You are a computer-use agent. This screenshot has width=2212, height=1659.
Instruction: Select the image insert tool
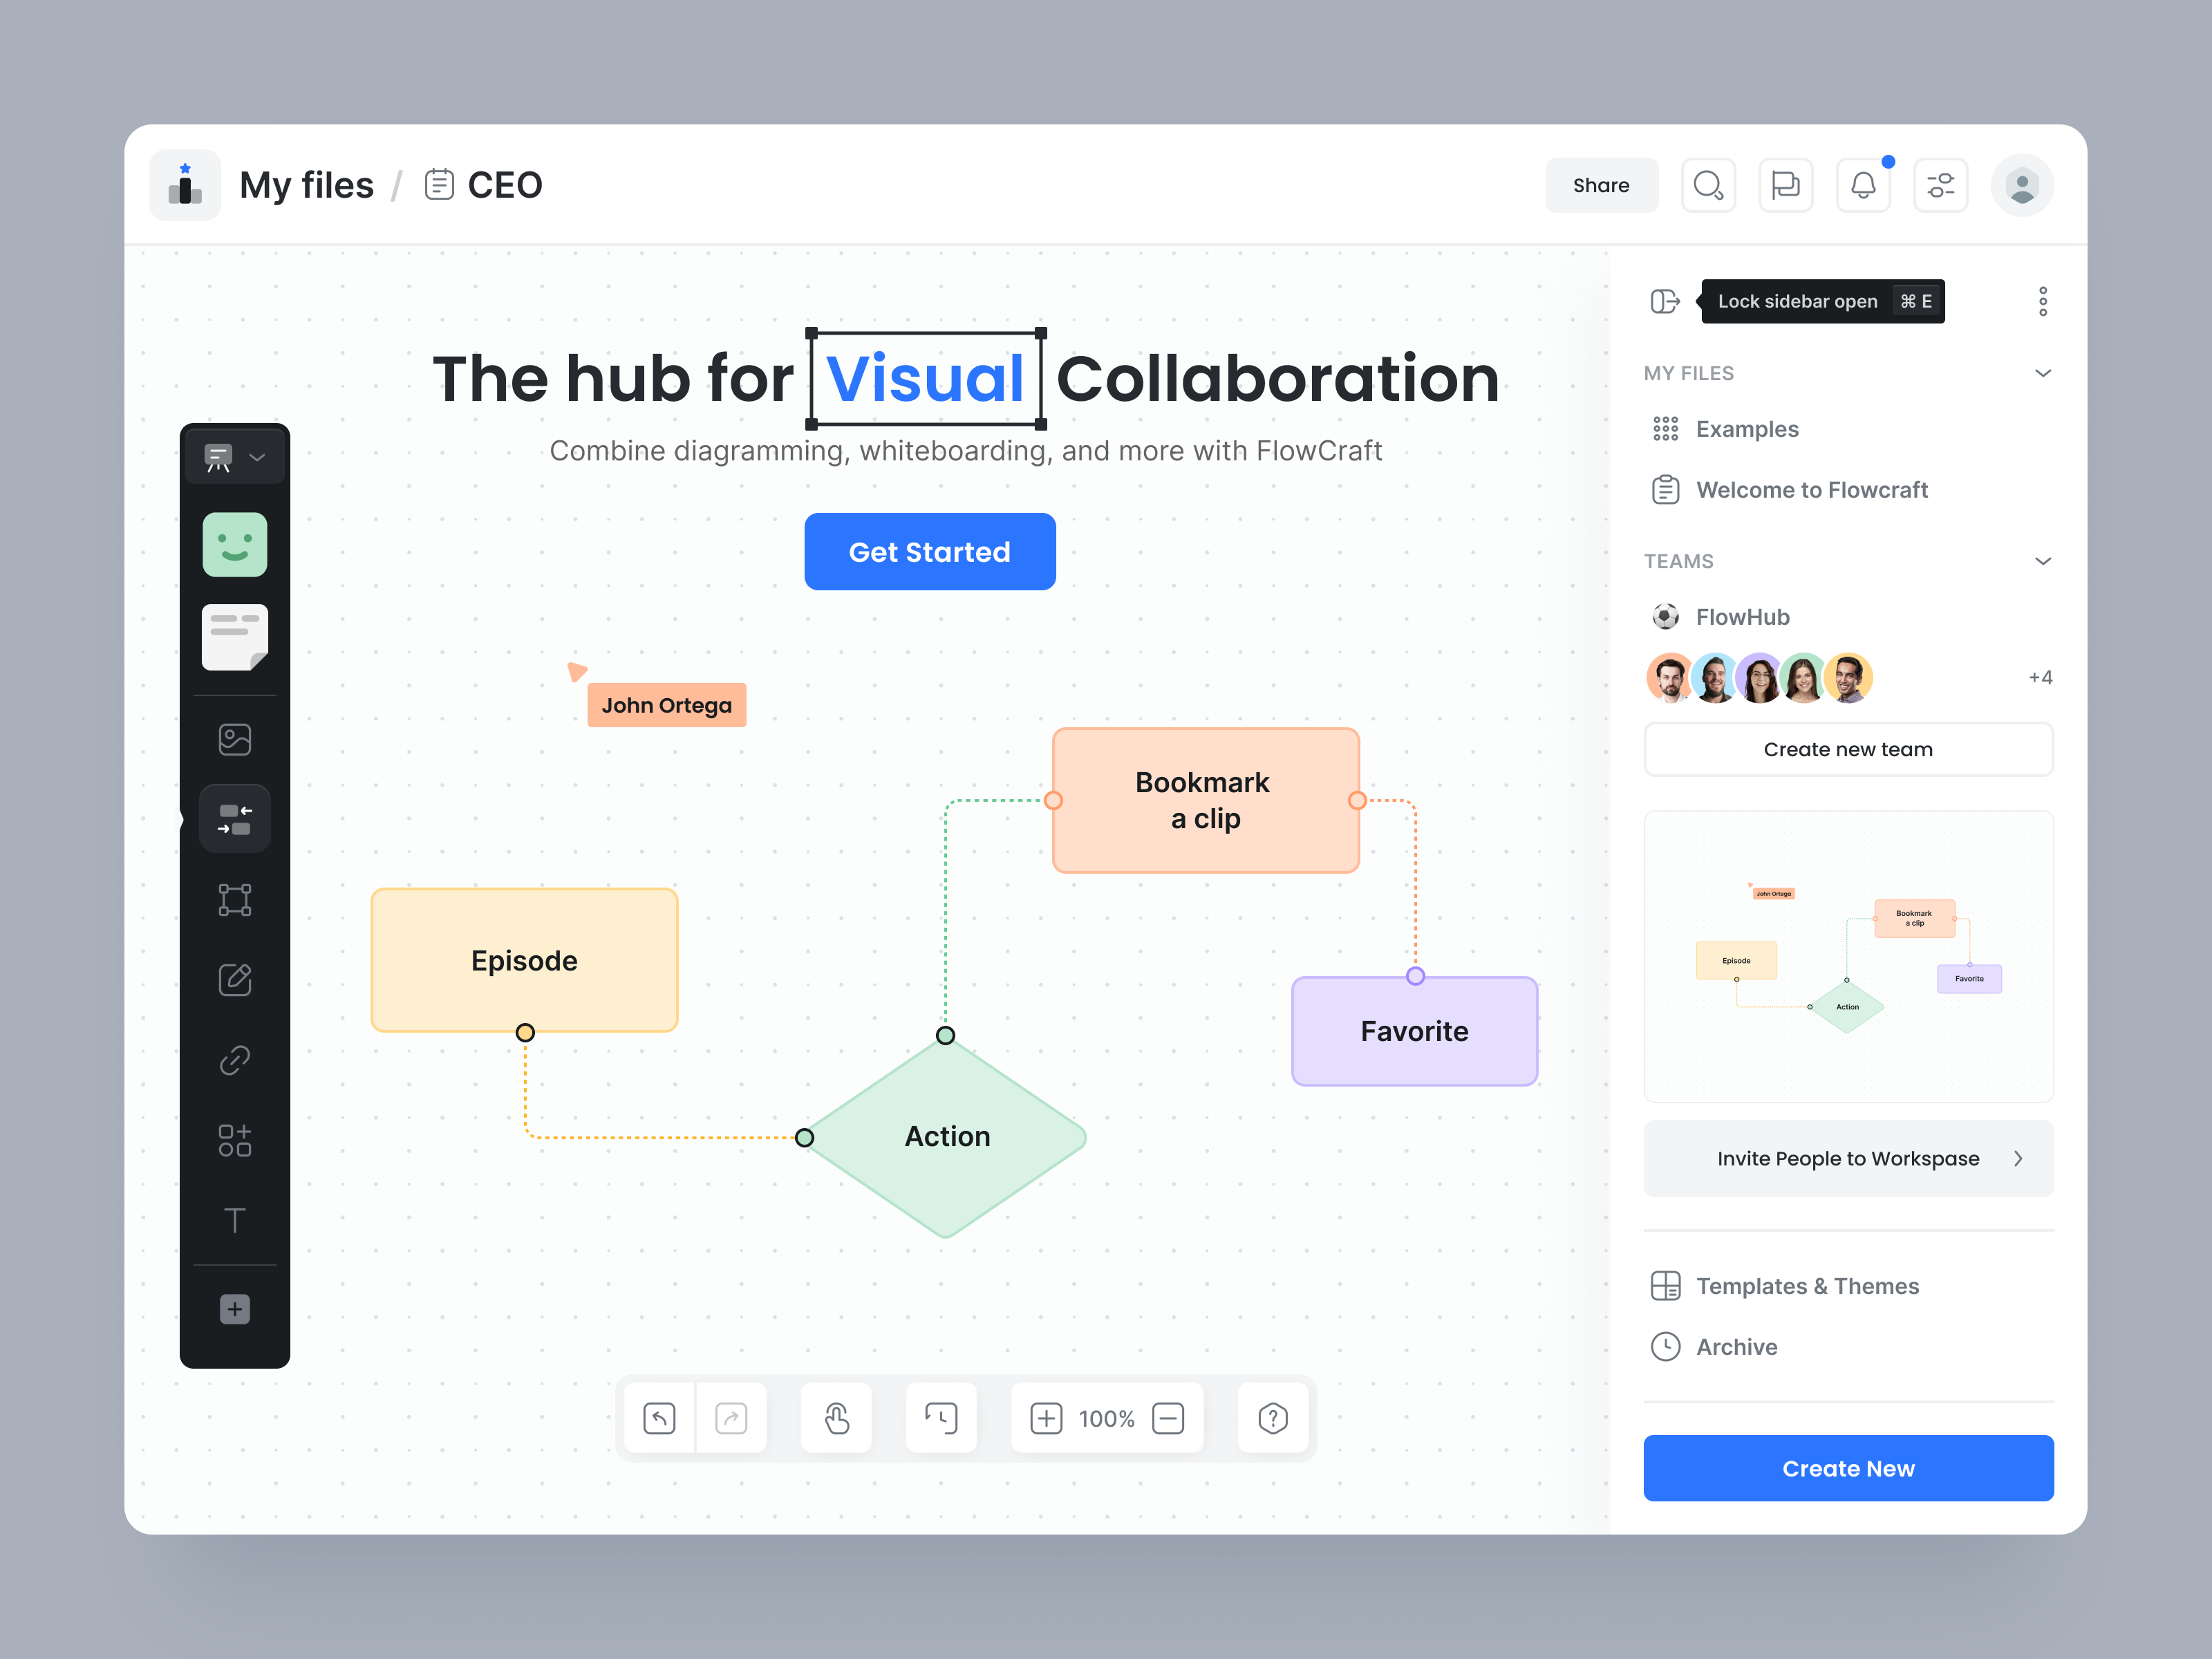(235, 739)
